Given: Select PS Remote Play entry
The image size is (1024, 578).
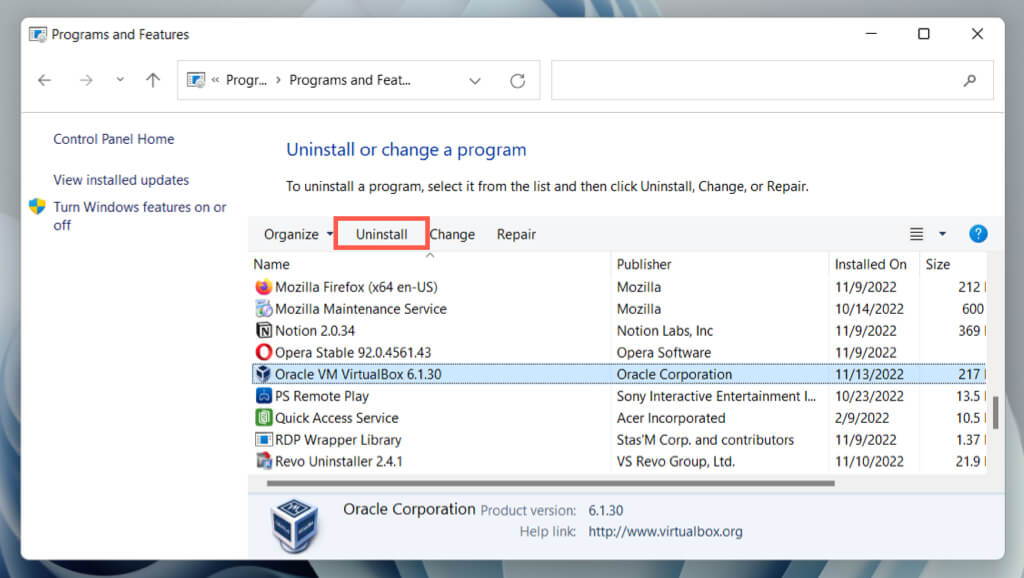Looking at the screenshot, I should point(322,396).
